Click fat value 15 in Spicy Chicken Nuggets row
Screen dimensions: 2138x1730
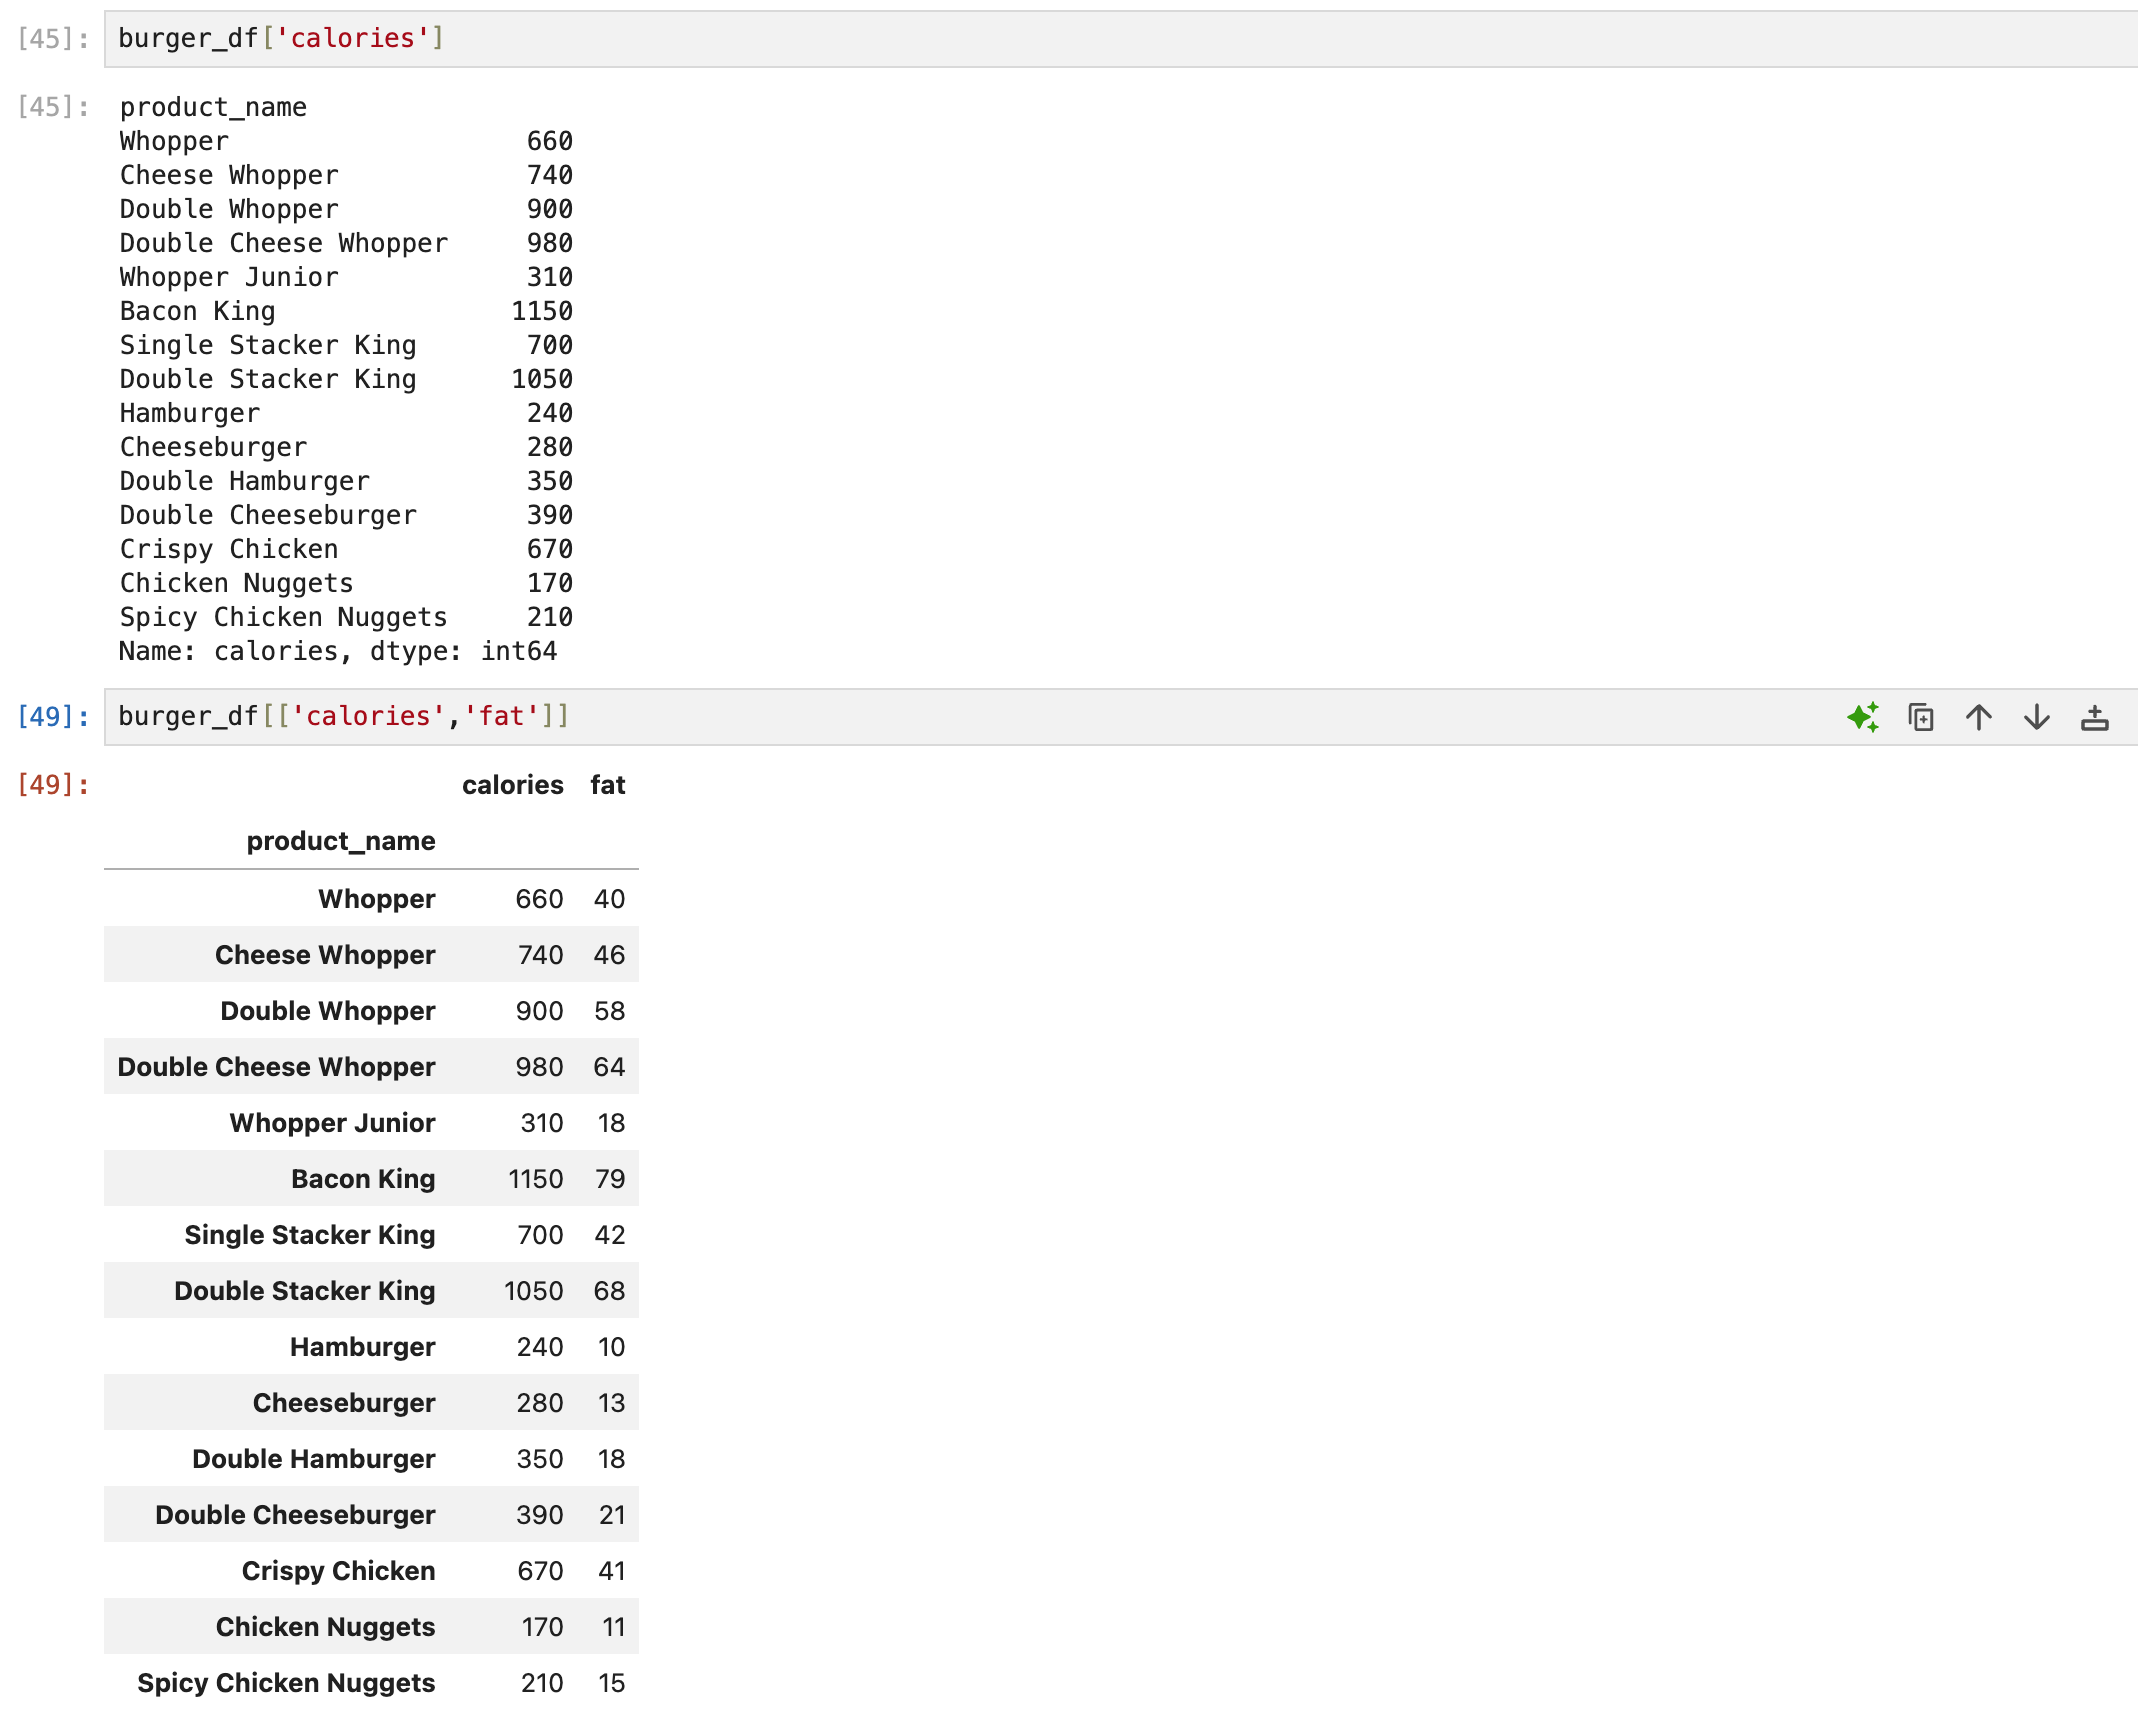[x=612, y=1683]
